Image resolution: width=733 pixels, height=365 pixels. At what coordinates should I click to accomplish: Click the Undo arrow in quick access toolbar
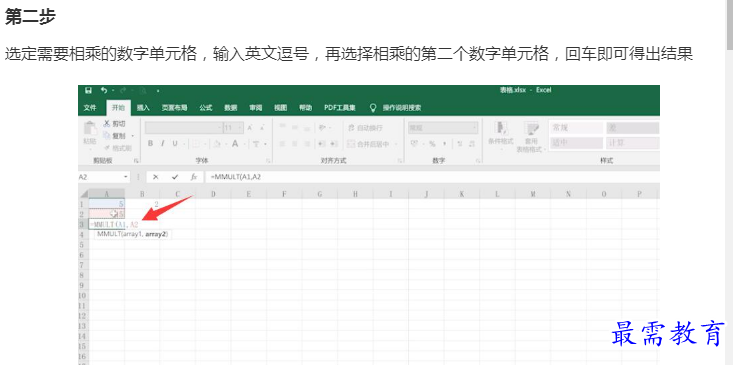[104, 91]
